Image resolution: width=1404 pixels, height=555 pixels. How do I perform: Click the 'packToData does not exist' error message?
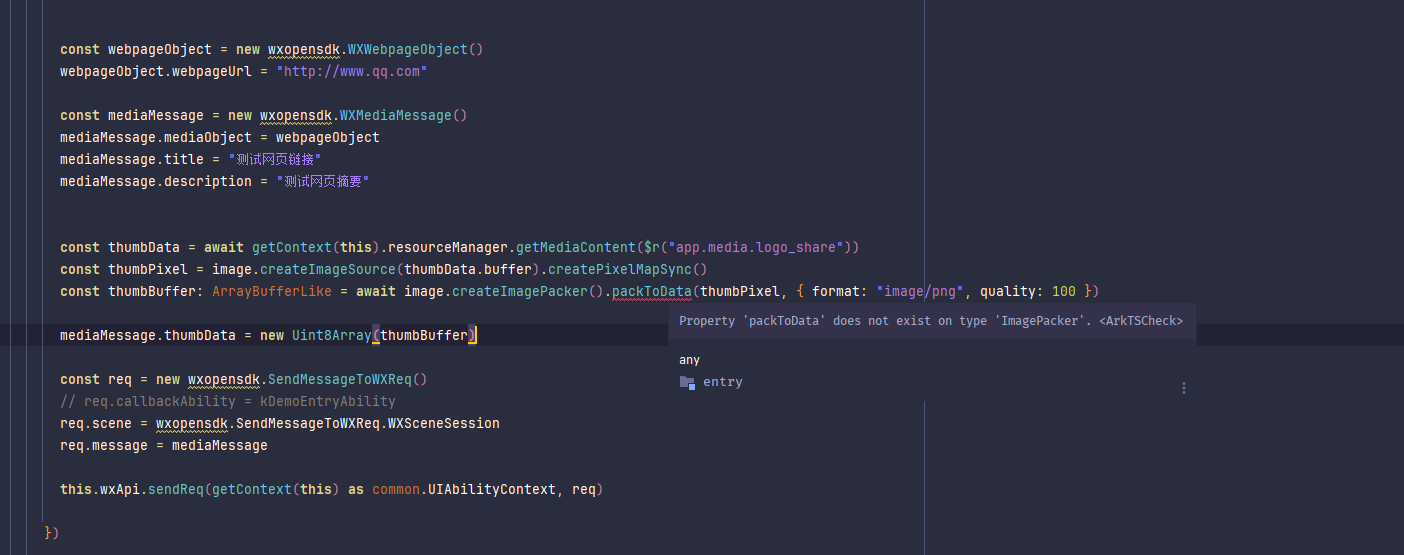(931, 321)
